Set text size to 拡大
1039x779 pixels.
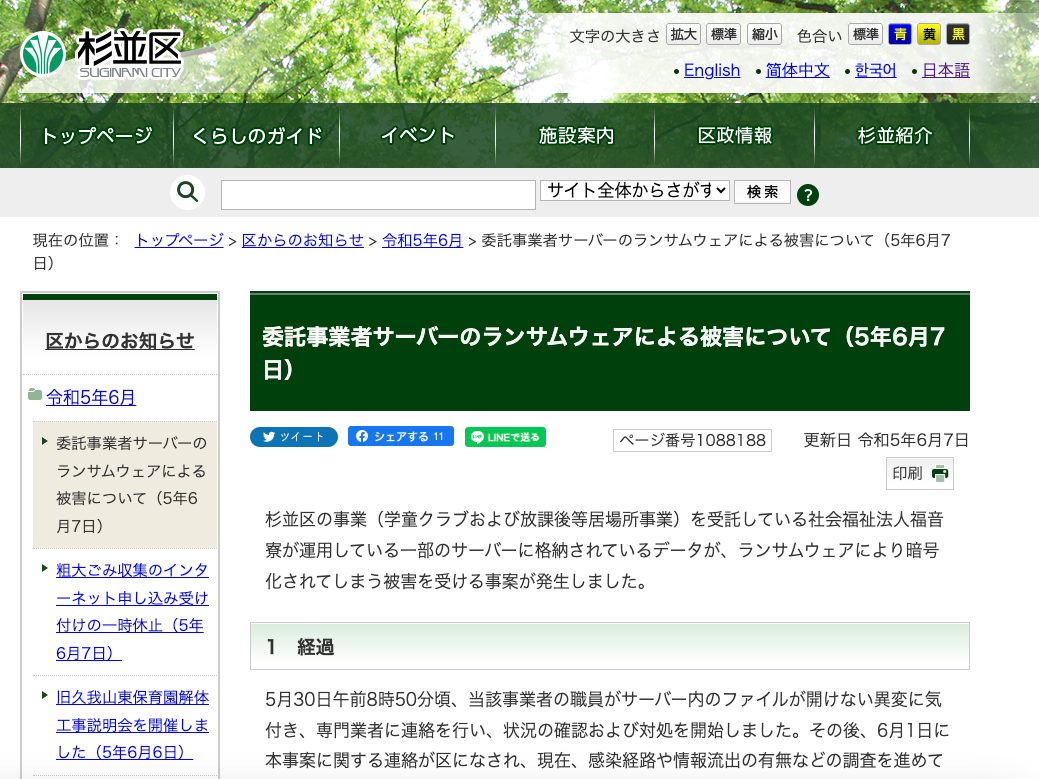point(683,34)
